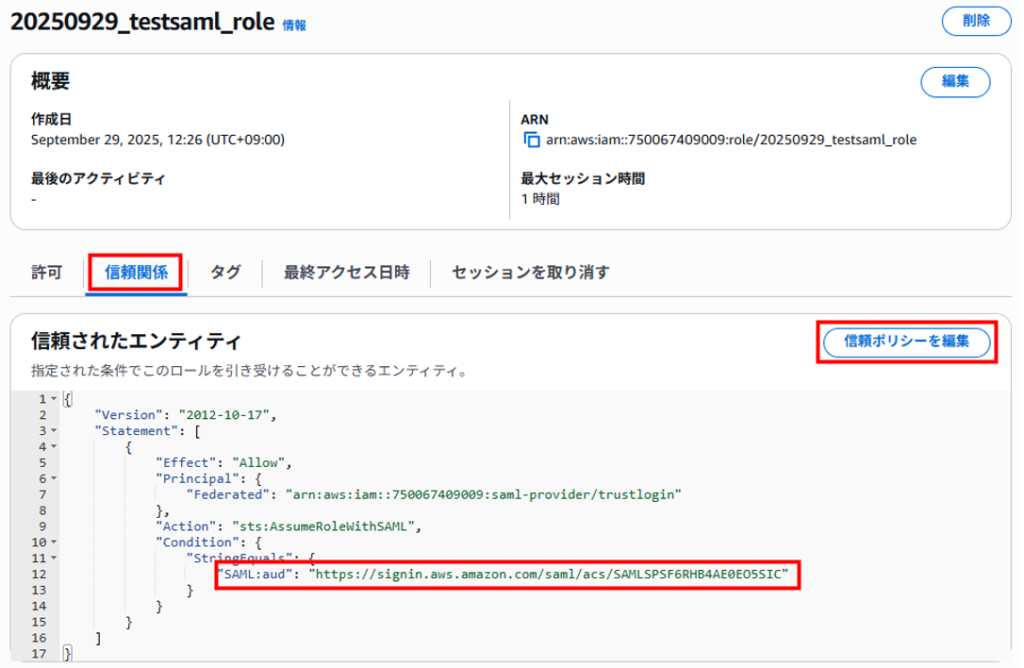This screenshot has height=668, width=1024.
Task: Open the タグ tab
Action: click(225, 273)
